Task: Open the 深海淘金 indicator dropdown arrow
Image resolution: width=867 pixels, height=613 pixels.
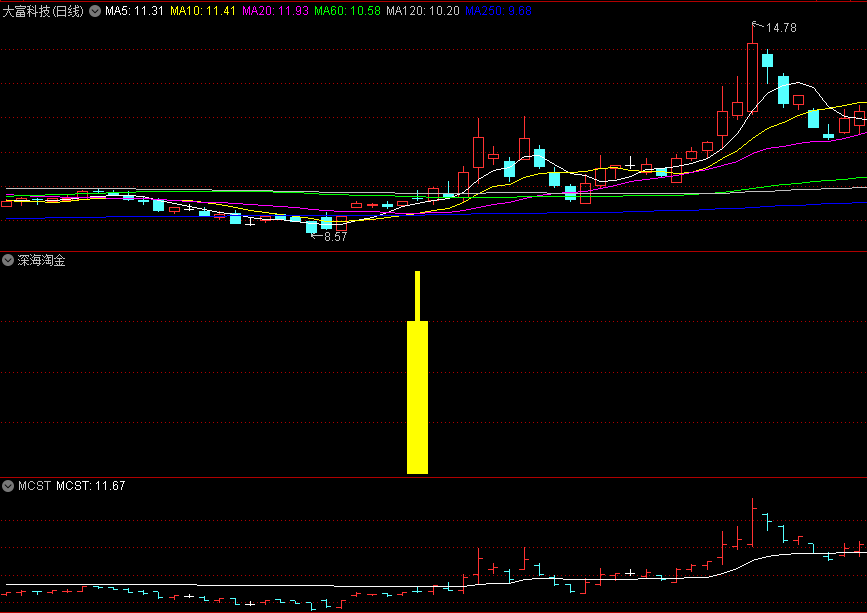Action: 8,260
